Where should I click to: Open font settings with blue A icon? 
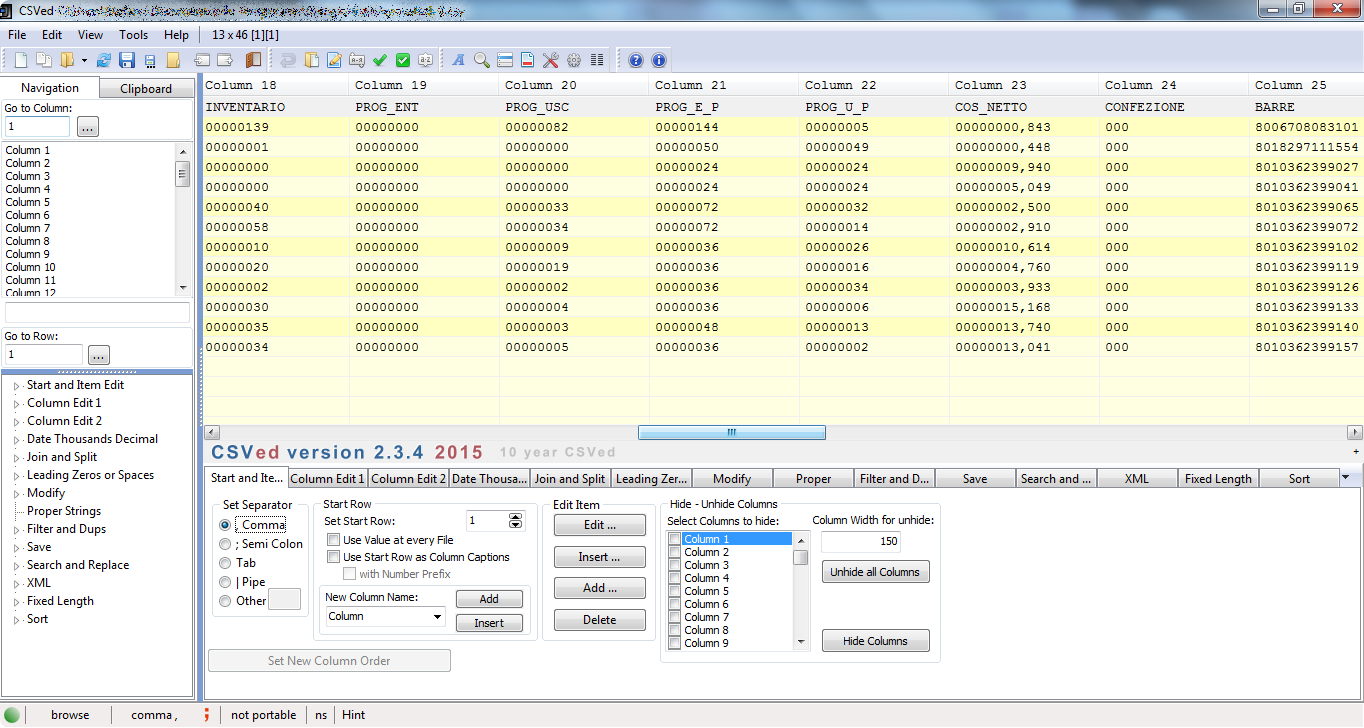pyautogui.click(x=459, y=60)
